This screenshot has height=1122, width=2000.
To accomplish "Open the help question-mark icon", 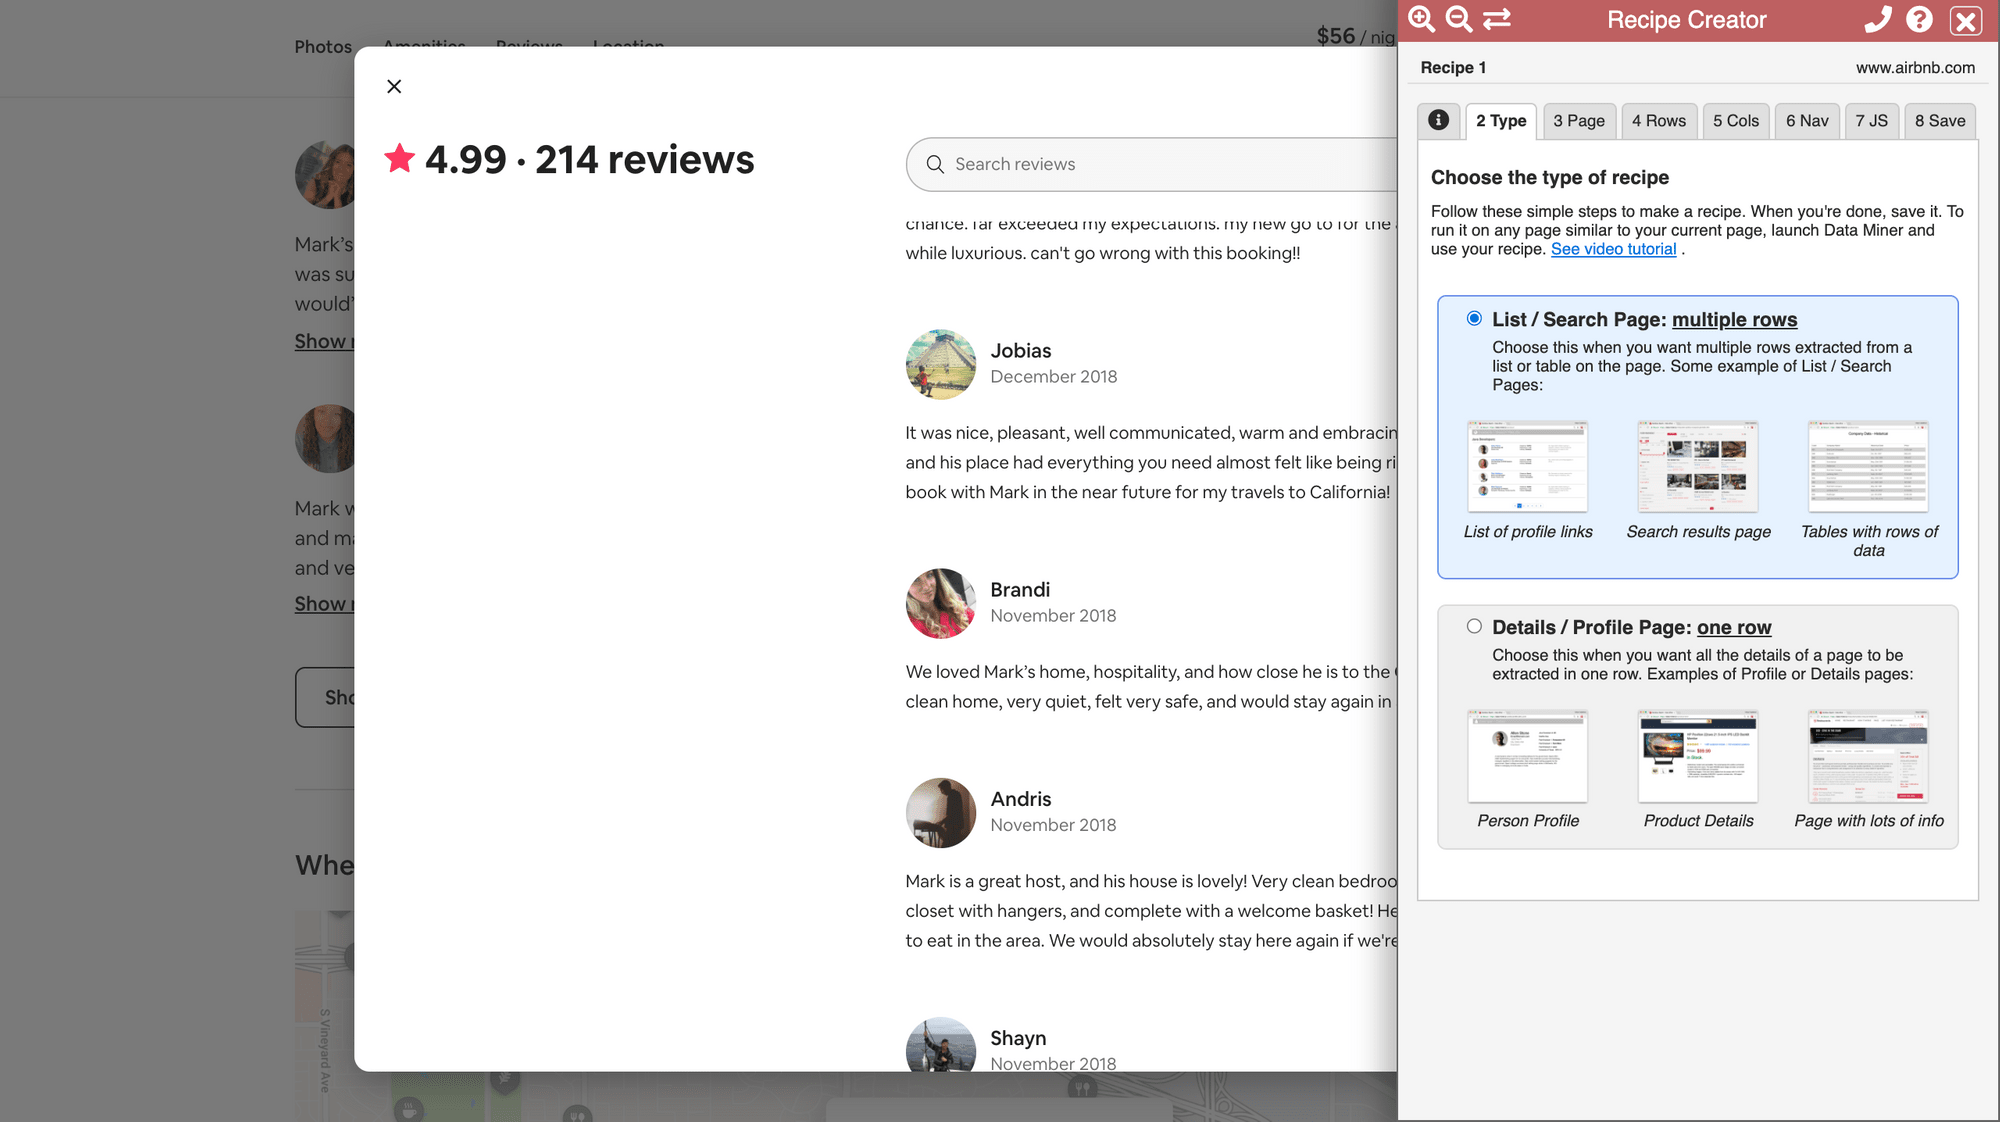I will (1919, 18).
